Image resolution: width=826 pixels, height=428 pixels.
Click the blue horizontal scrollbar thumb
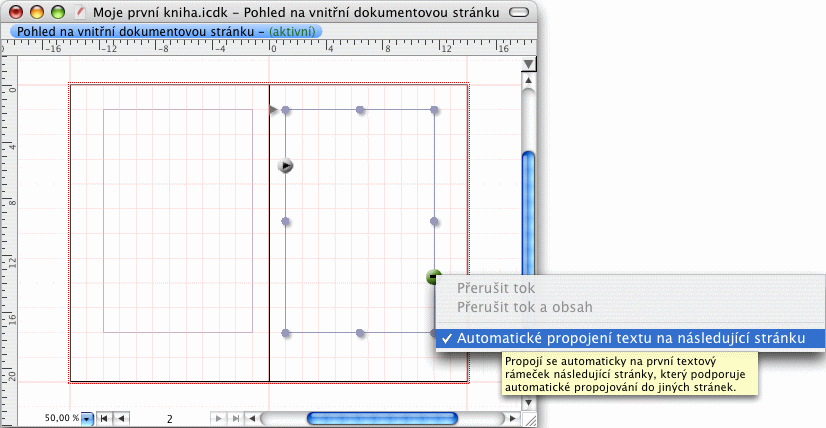point(382,419)
